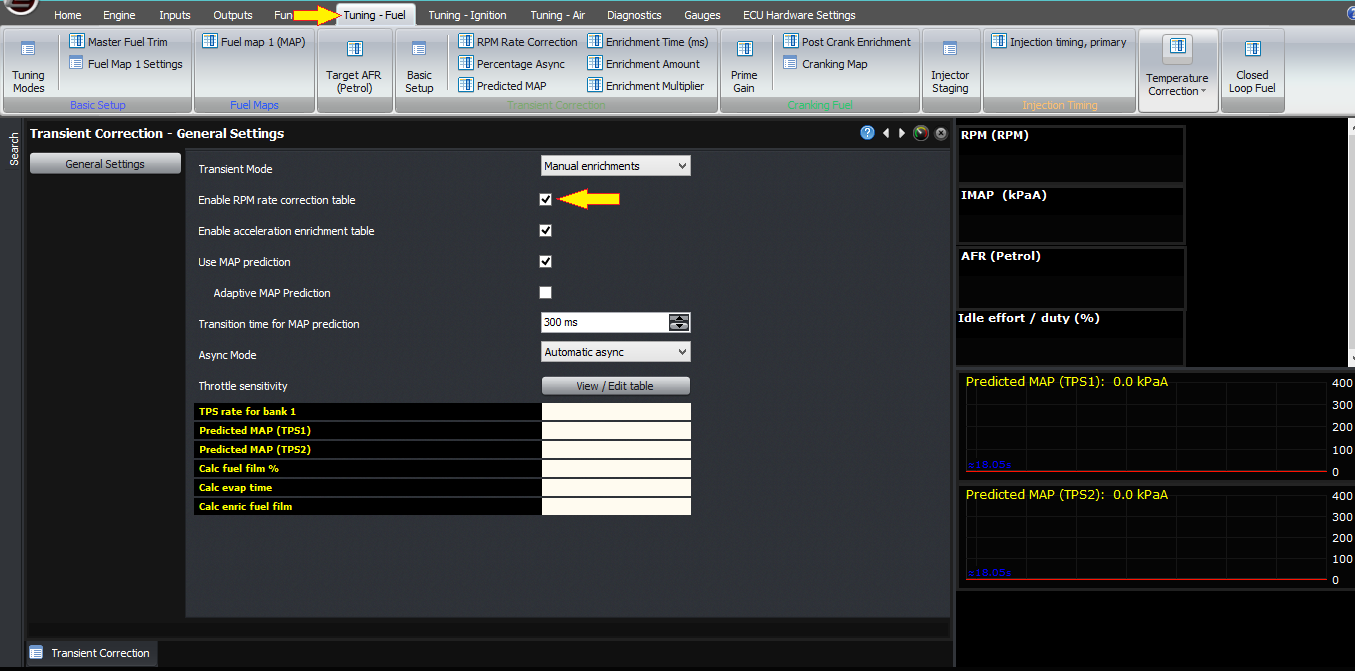Open Injector Staging
The width and height of the screenshot is (1355, 671).
pos(950,68)
